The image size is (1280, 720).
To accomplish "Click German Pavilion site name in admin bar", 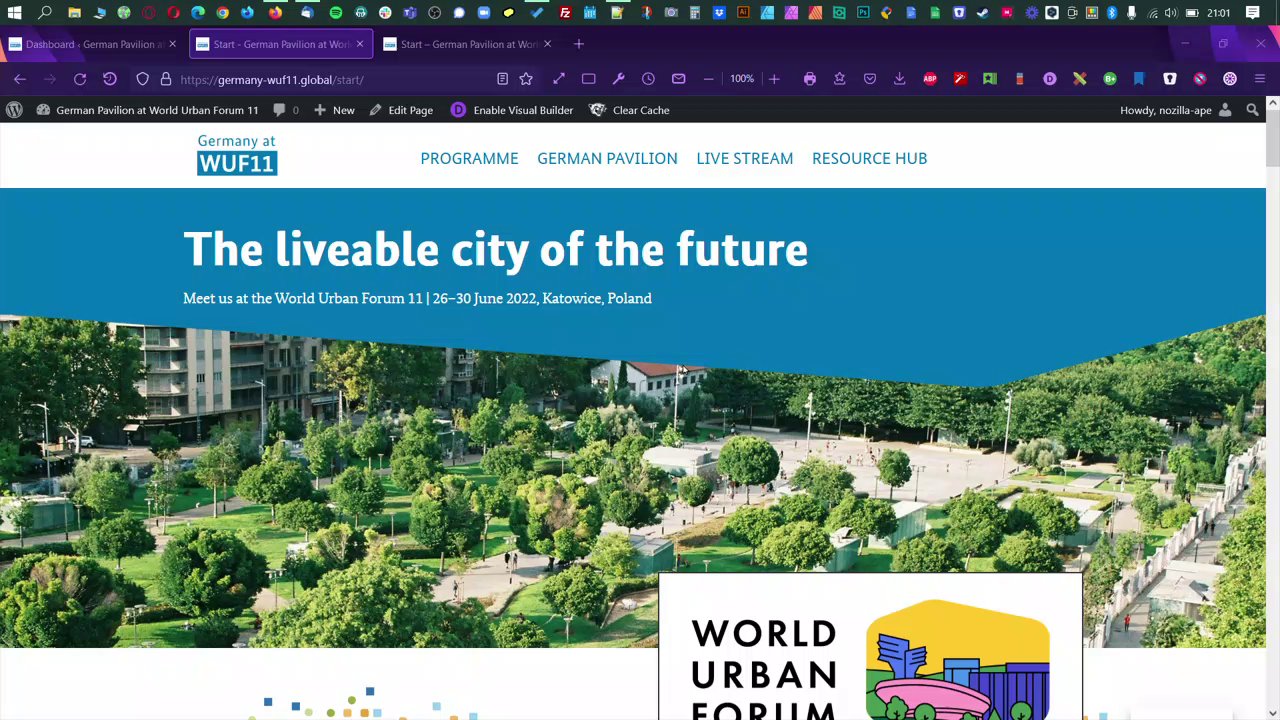I will [x=147, y=110].
